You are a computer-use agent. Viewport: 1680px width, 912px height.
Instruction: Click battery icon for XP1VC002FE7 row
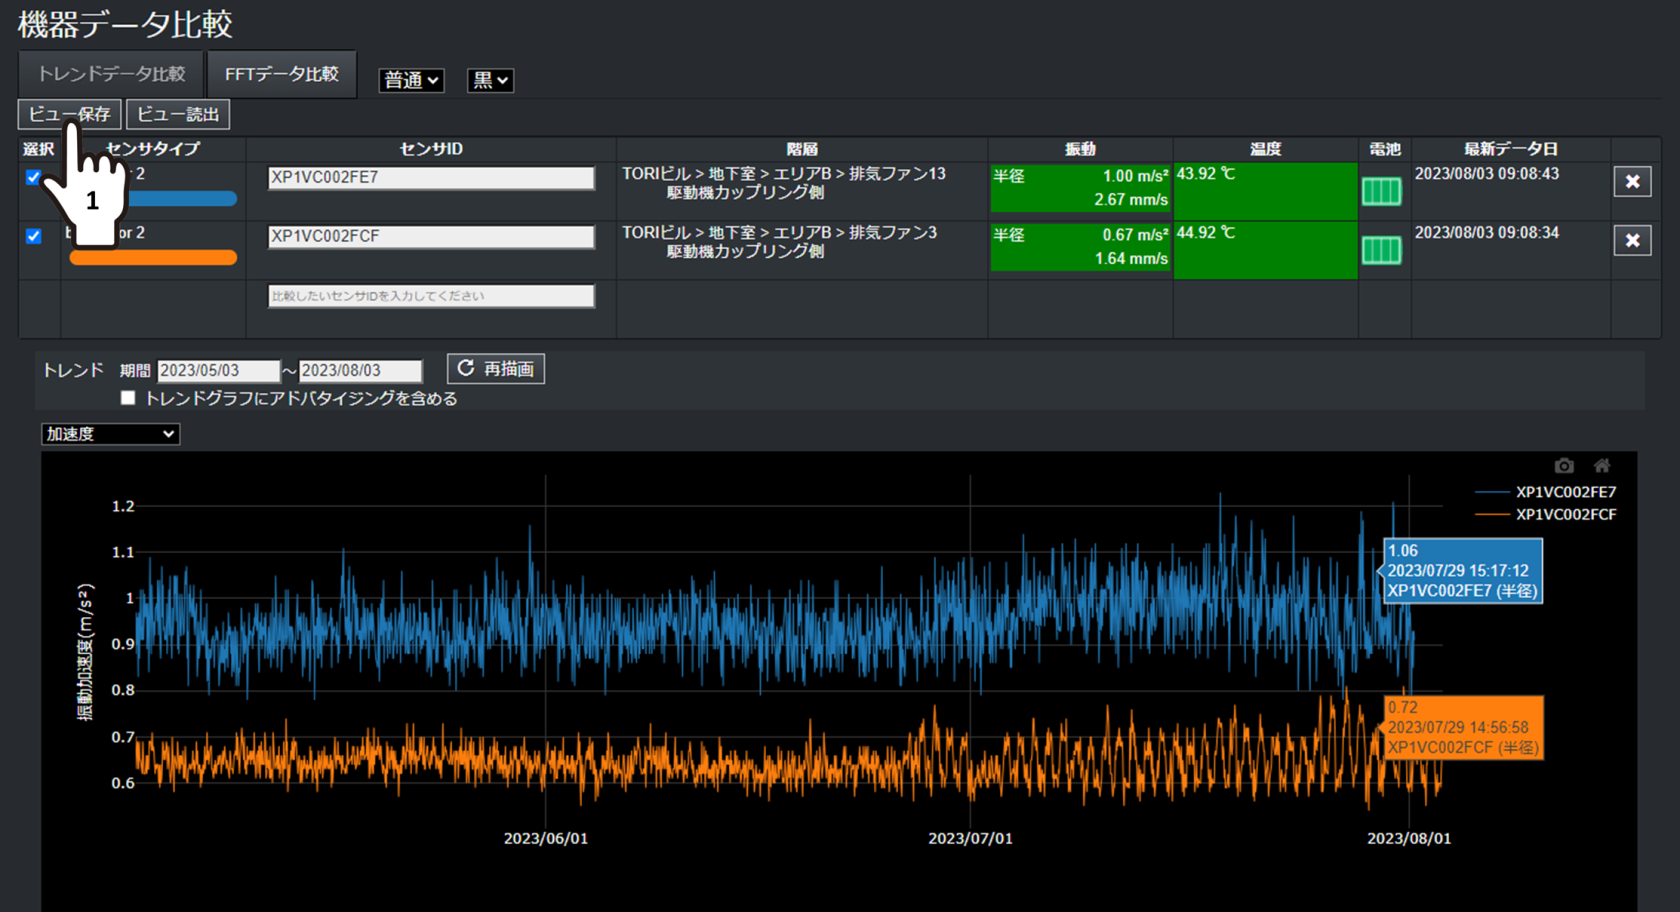coord(1381,191)
